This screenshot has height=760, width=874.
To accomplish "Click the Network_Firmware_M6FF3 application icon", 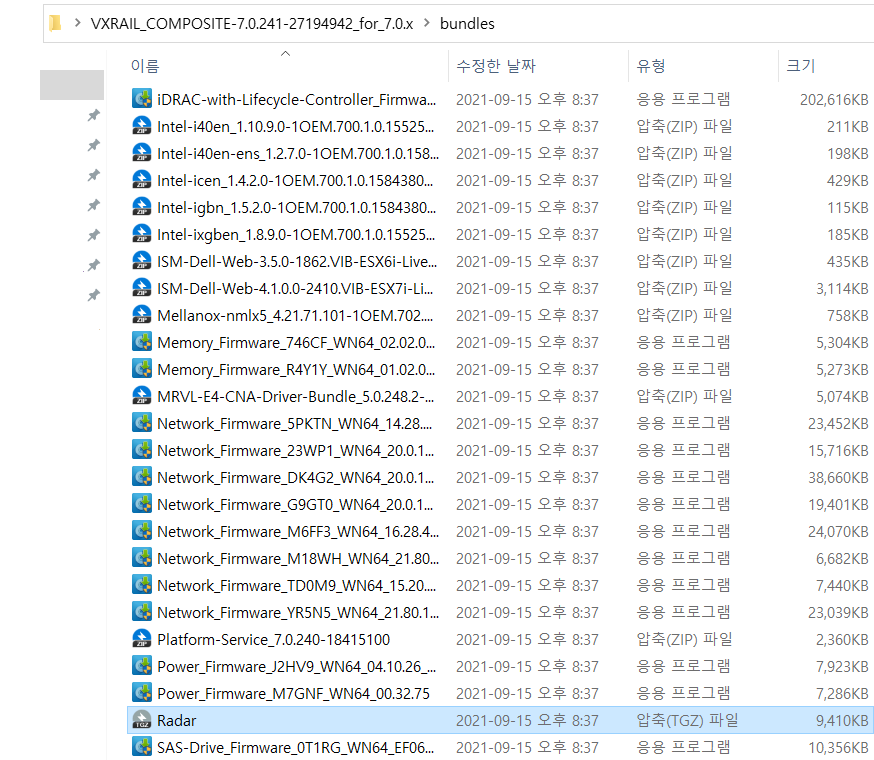I will pos(142,531).
